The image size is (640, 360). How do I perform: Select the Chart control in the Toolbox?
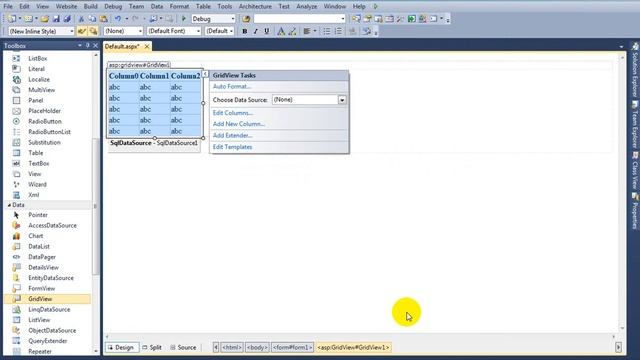pos(36,236)
